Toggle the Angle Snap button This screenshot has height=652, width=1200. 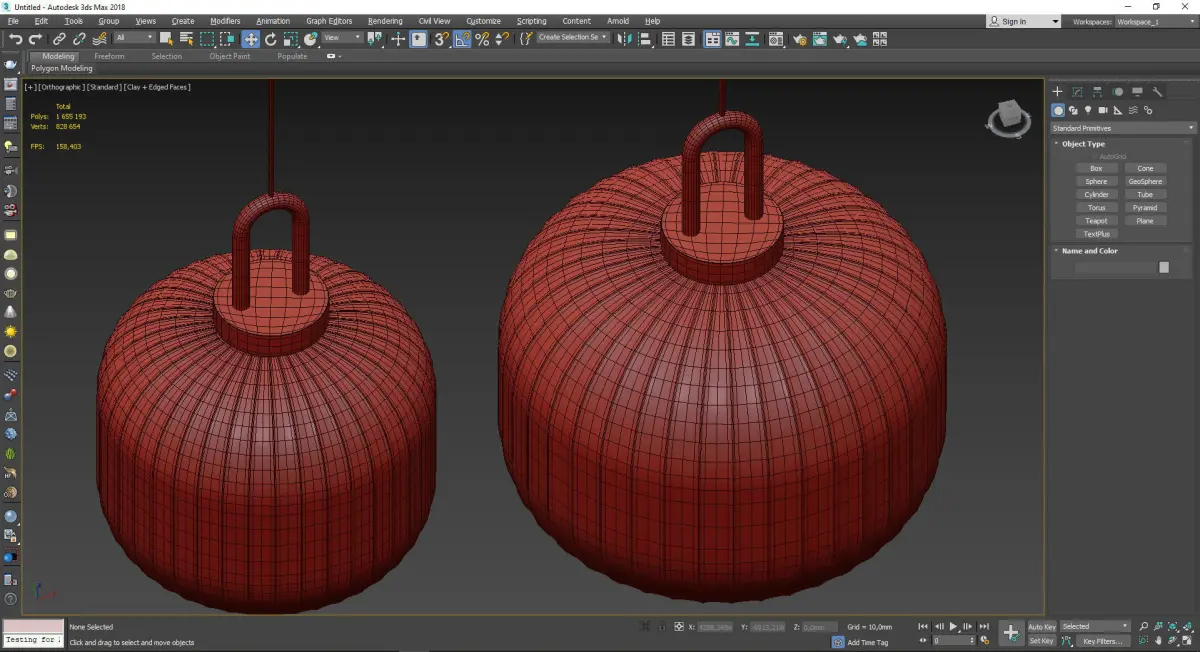[x=462, y=39]
